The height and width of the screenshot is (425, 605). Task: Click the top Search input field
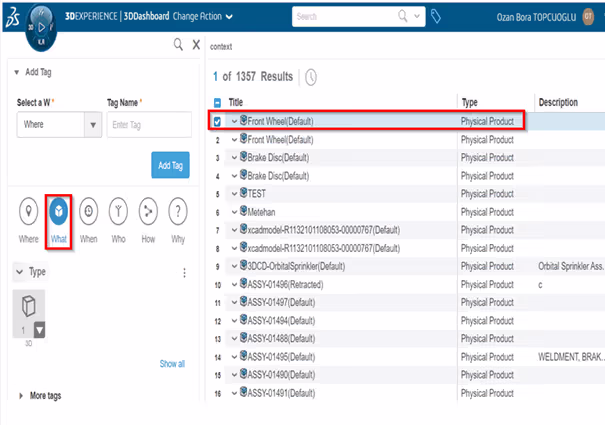tap(343, 17)
